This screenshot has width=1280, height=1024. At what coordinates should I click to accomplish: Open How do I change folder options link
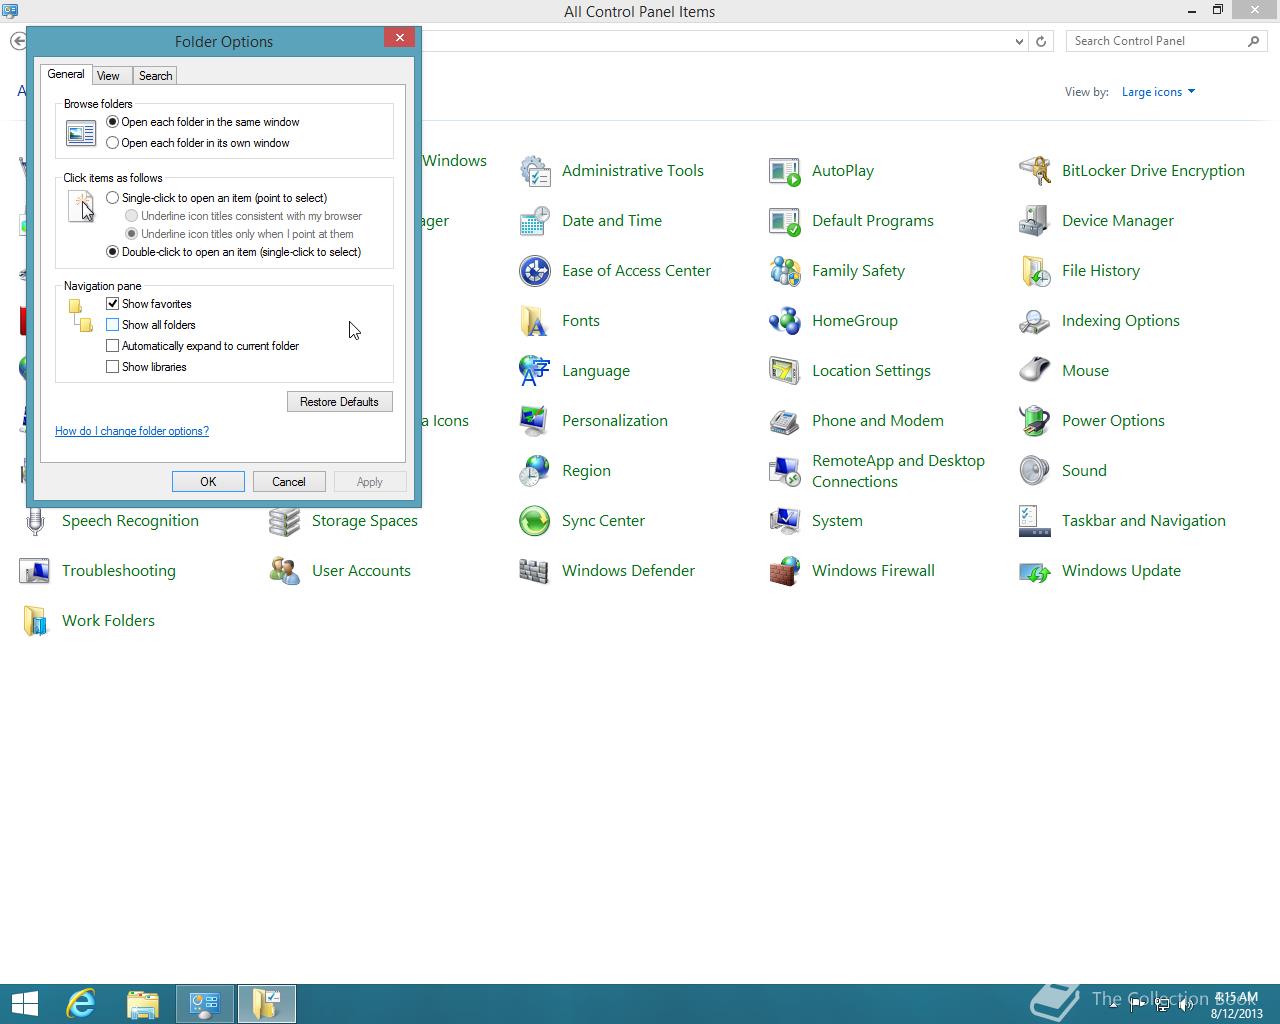click(x=132, y=431)
